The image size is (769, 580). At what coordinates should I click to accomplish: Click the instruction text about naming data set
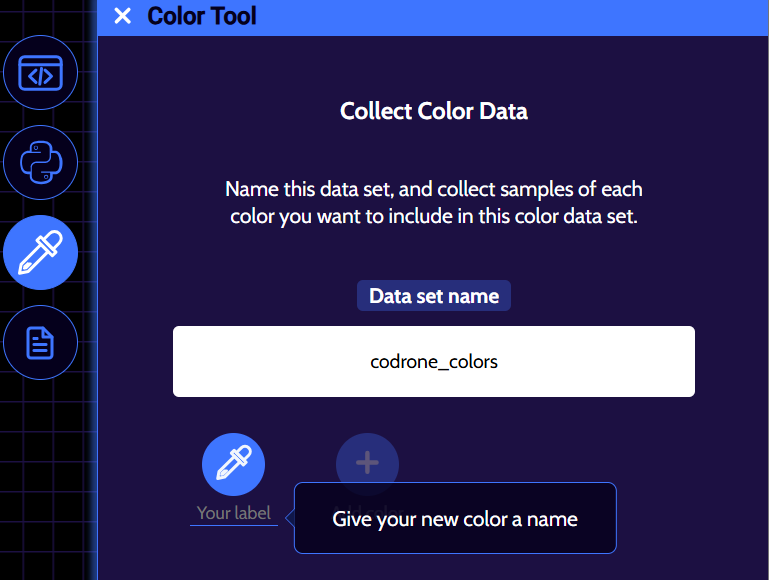(x=433, y=202)
